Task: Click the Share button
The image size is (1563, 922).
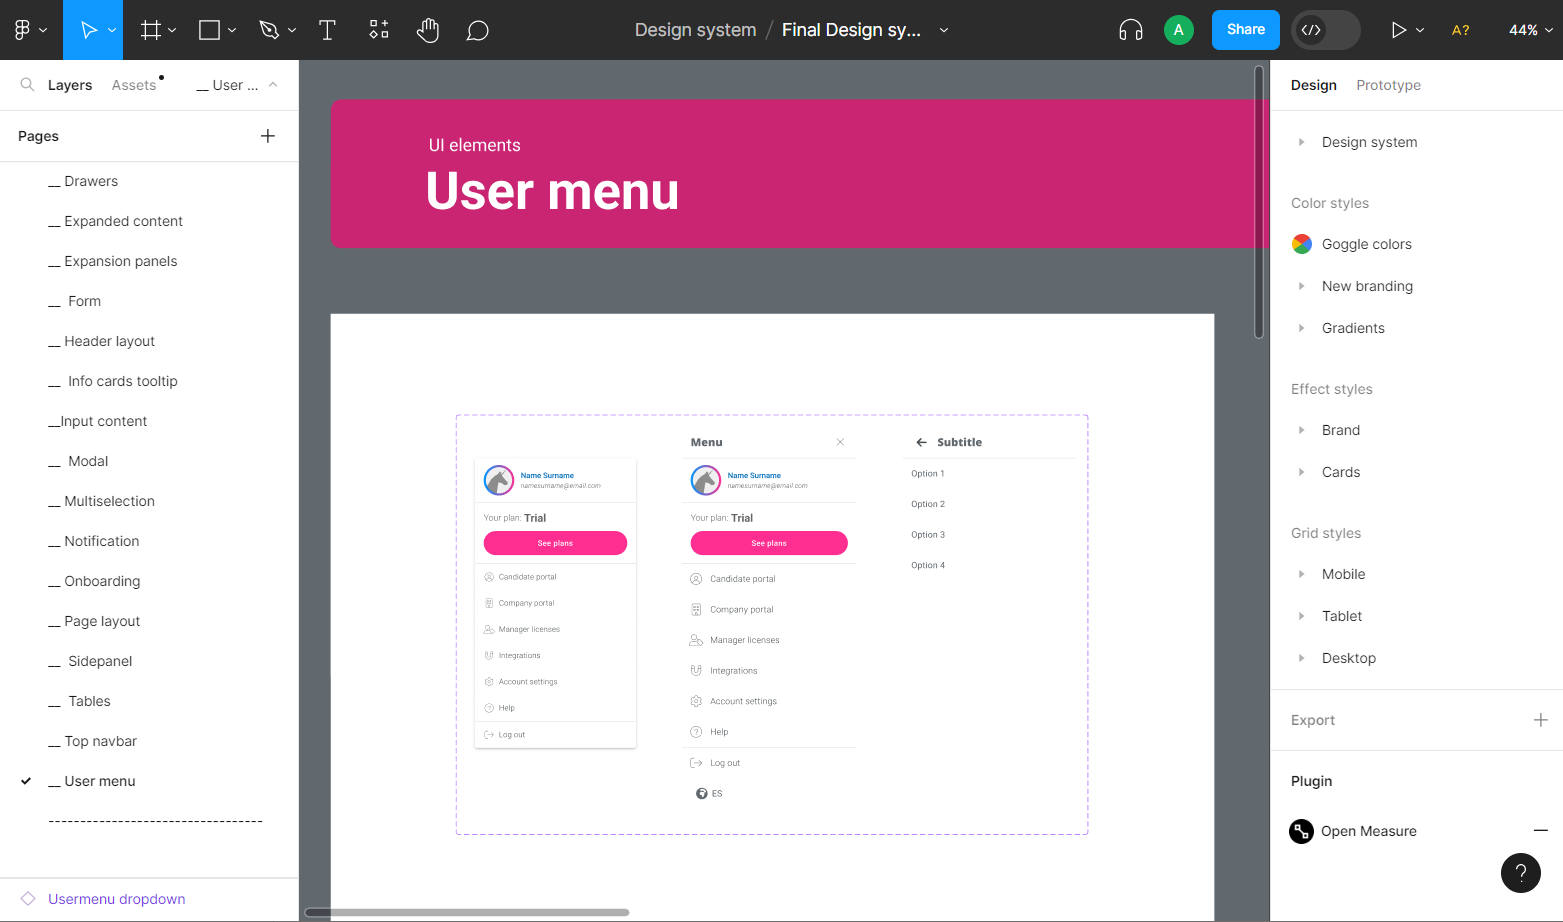Action: coord(1246,30)
